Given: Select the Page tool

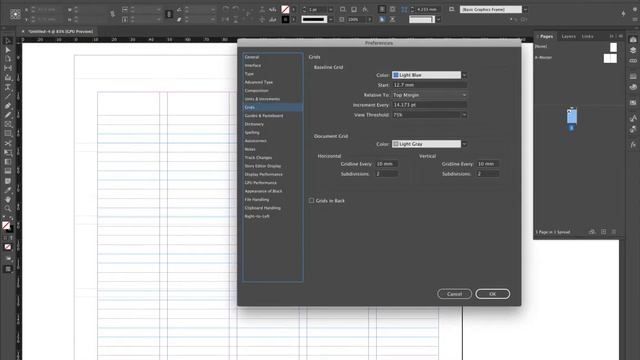Looking at the screenshot, I should pos(8,59).
